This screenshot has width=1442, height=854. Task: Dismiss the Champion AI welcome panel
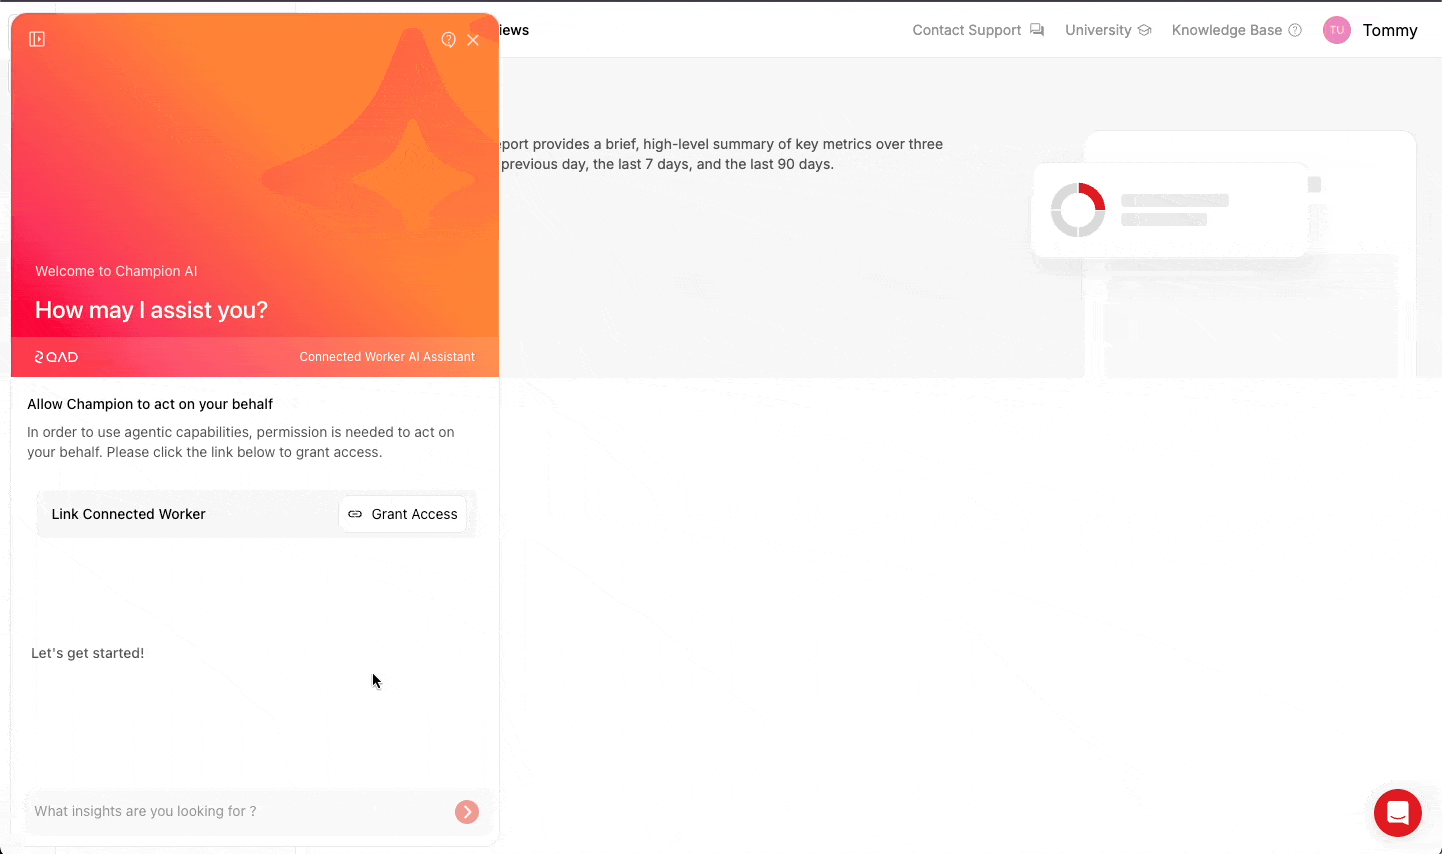click(473, 39)
